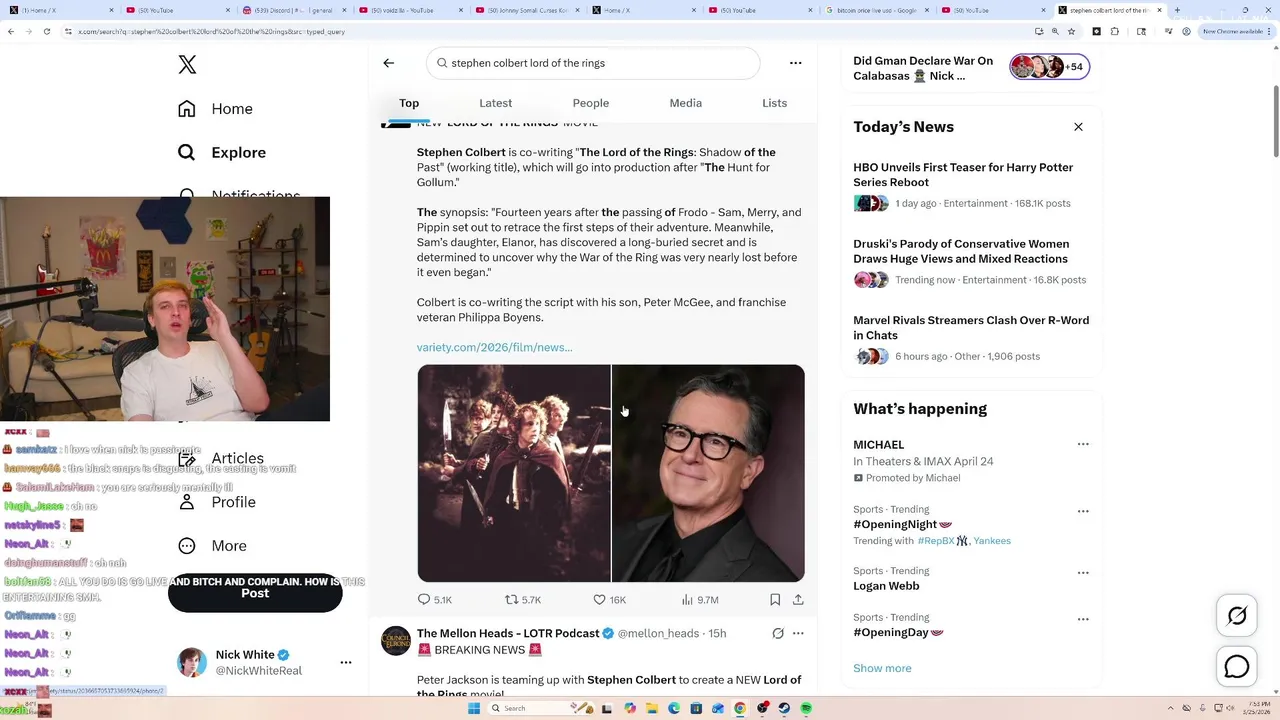Open Steam from the taskbar
This screenshot has height=720, width=1280.
point(784,708)
